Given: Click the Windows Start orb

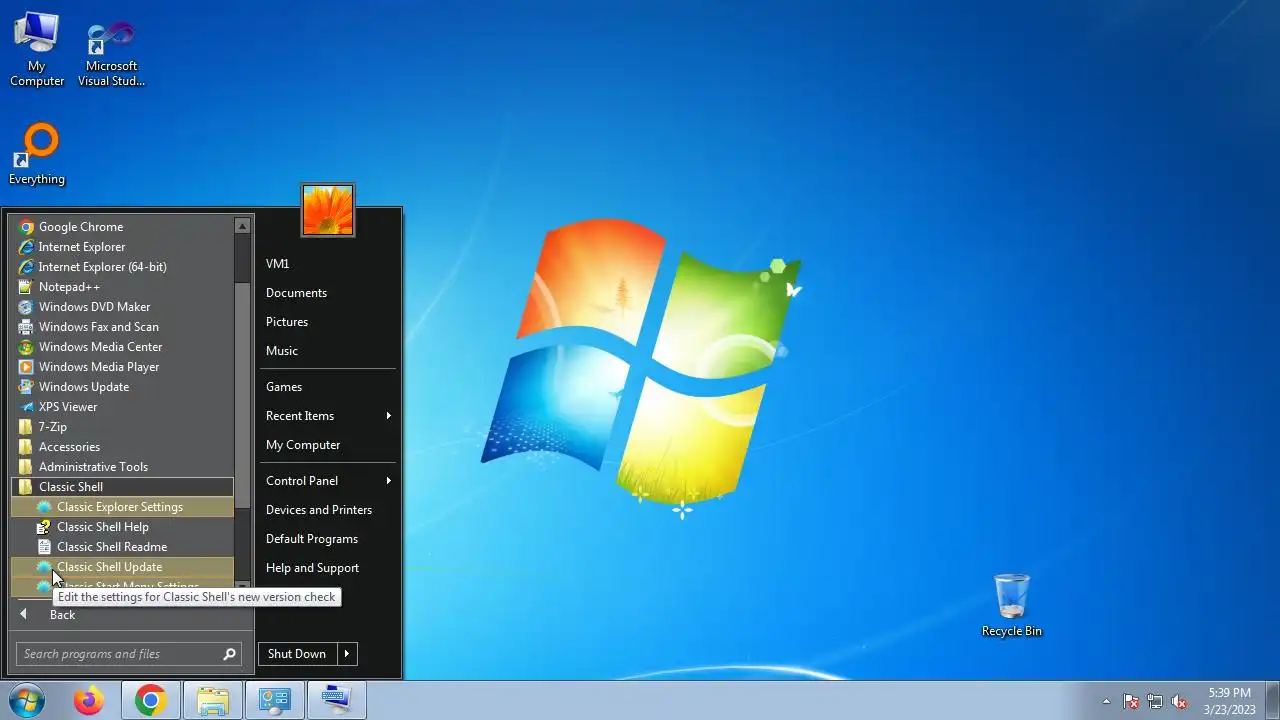Looking at the screenshot, I should click(26, 700).
